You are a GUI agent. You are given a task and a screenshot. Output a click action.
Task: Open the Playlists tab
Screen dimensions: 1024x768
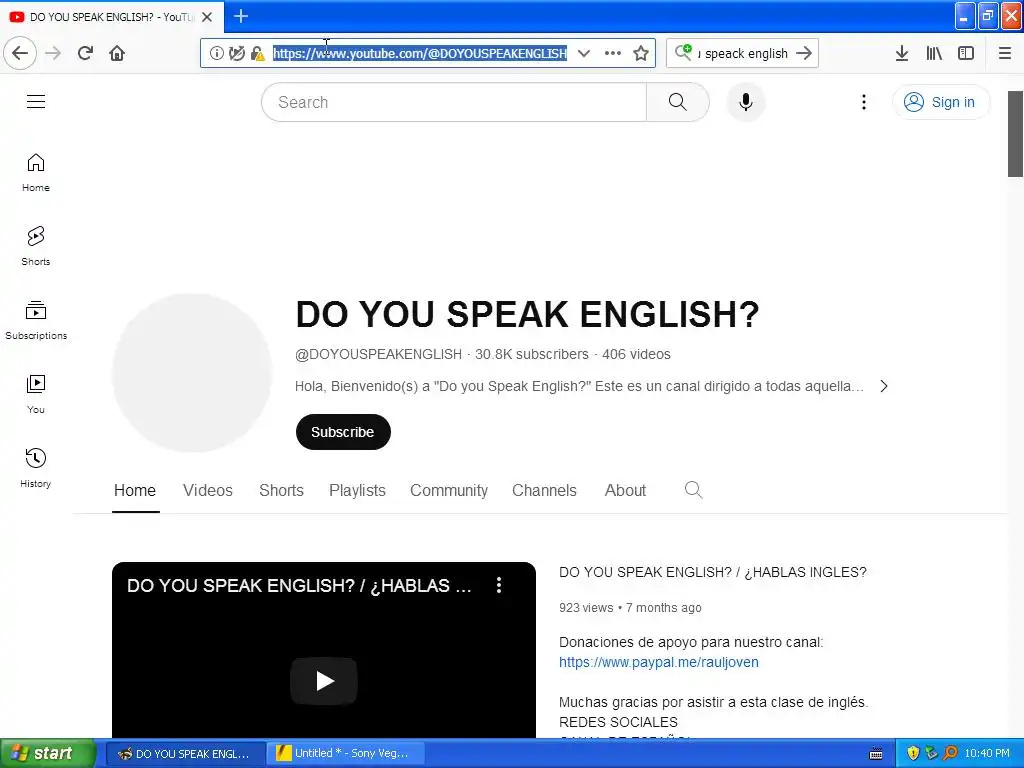357,490
